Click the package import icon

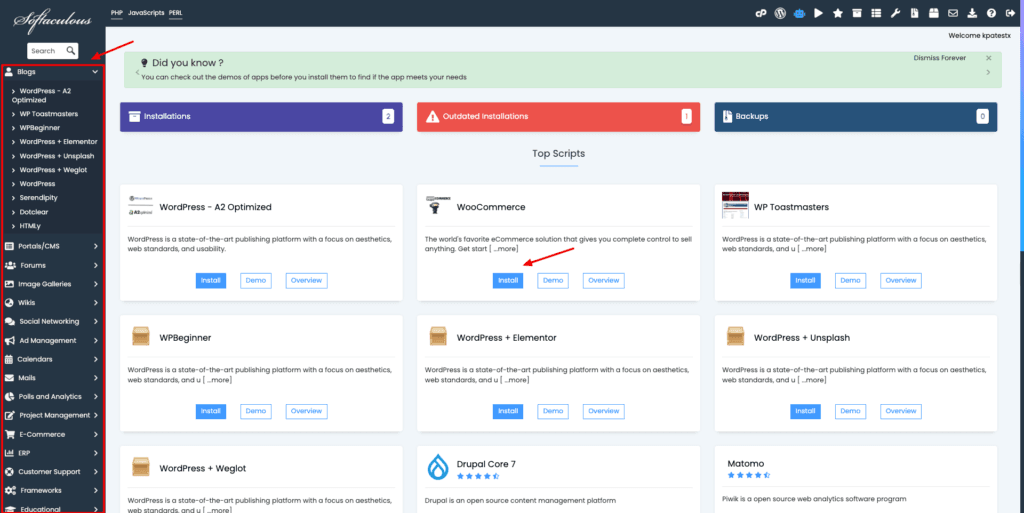coord(934,13)
